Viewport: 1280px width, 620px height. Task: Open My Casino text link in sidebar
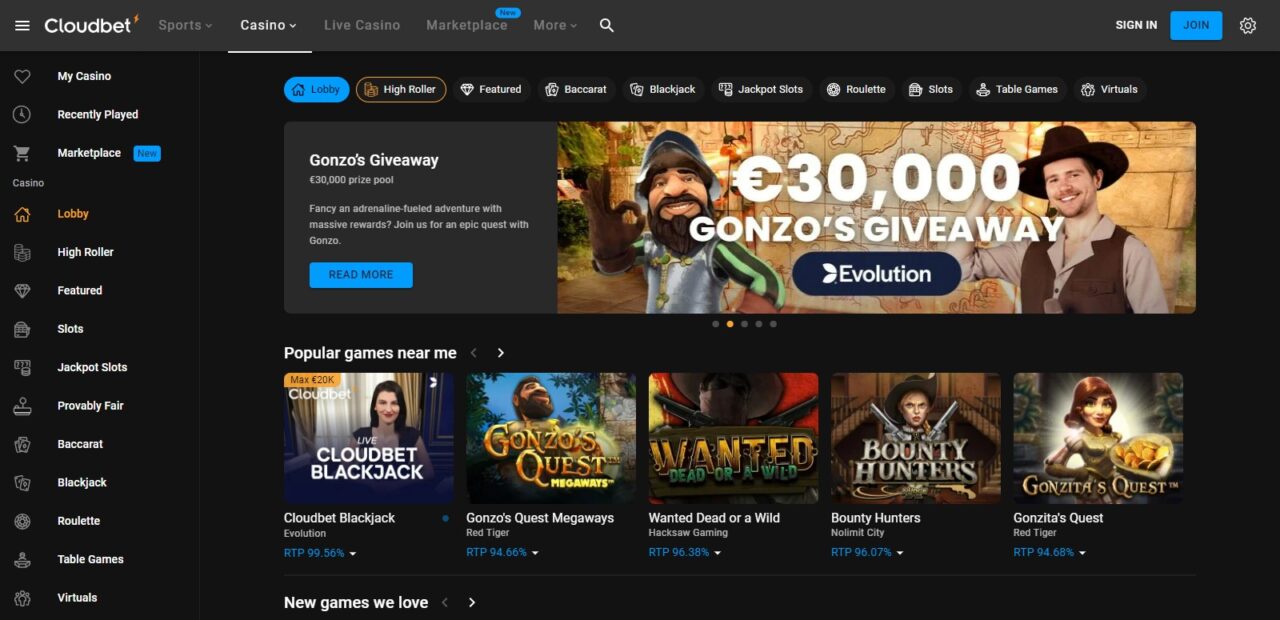[x=84, y=76]
